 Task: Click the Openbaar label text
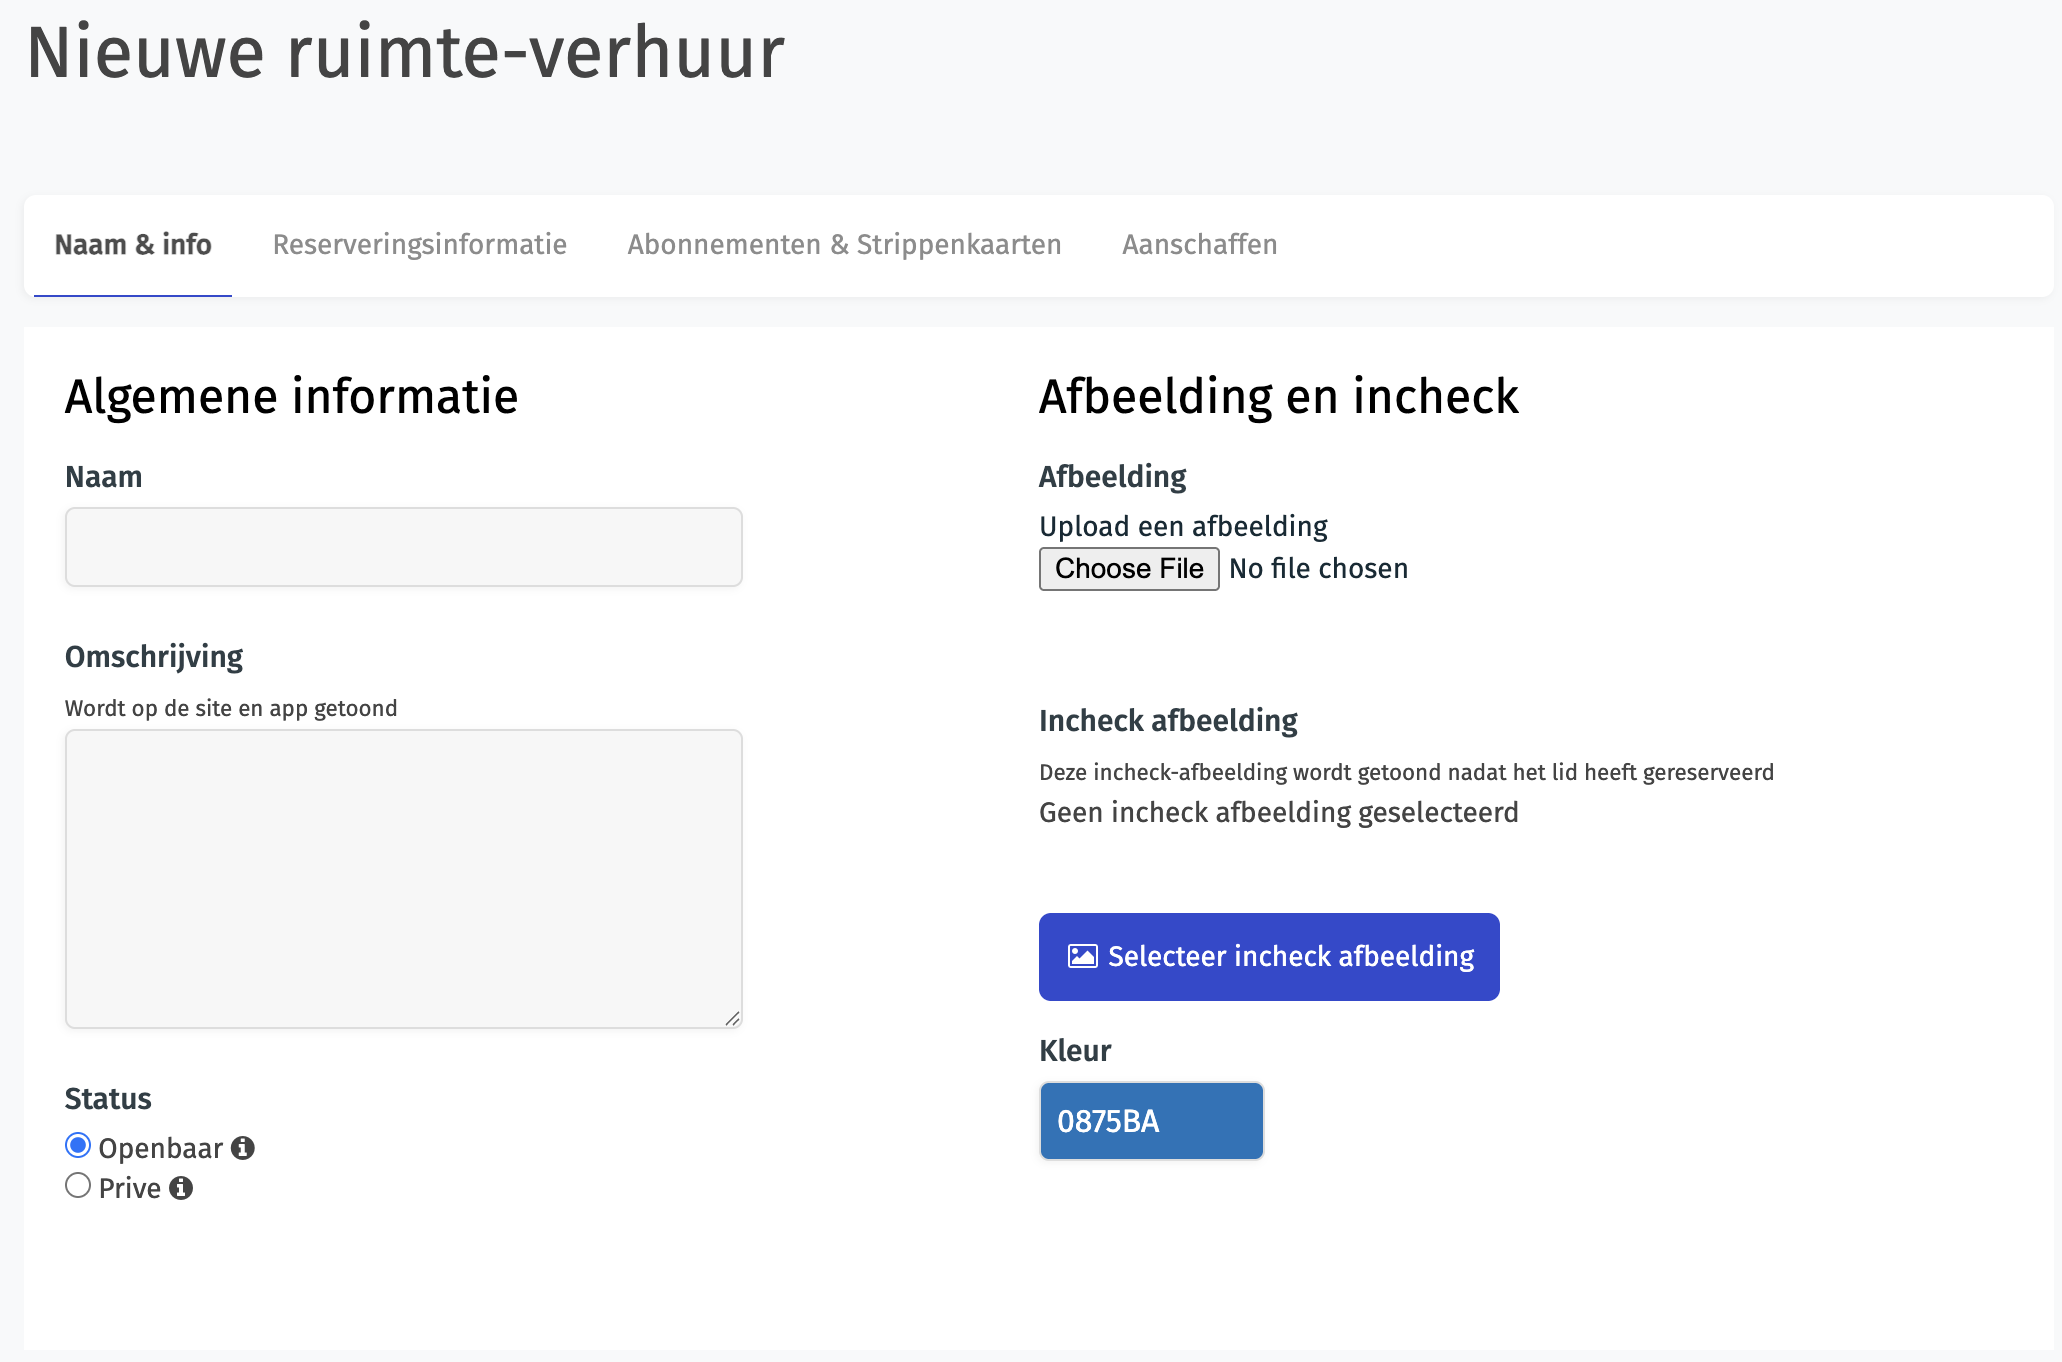point(160,1148)
